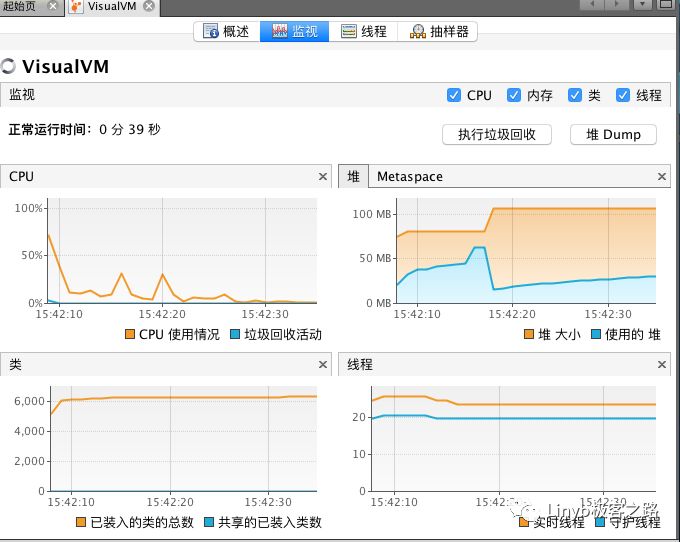This screenshot has width=680, height=542.
Task: Click the 共享的已装入类数 legend swatch
Action: 209,522
